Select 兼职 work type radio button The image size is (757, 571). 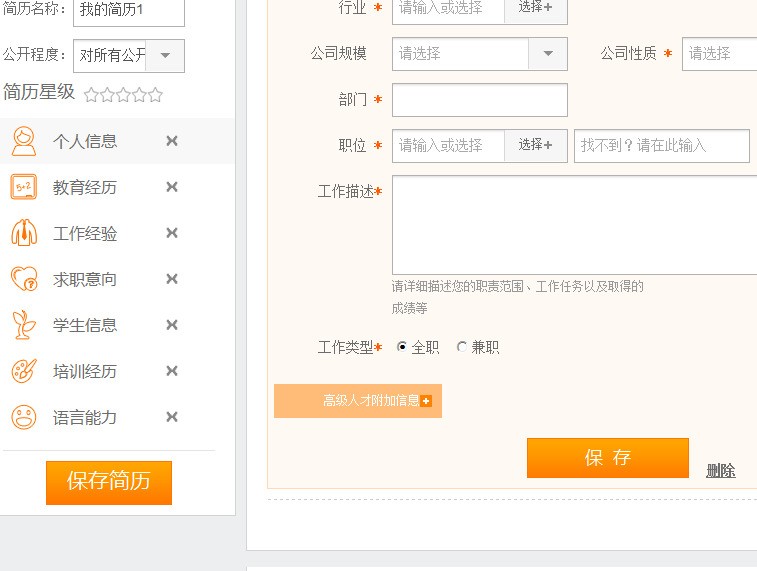462,347
